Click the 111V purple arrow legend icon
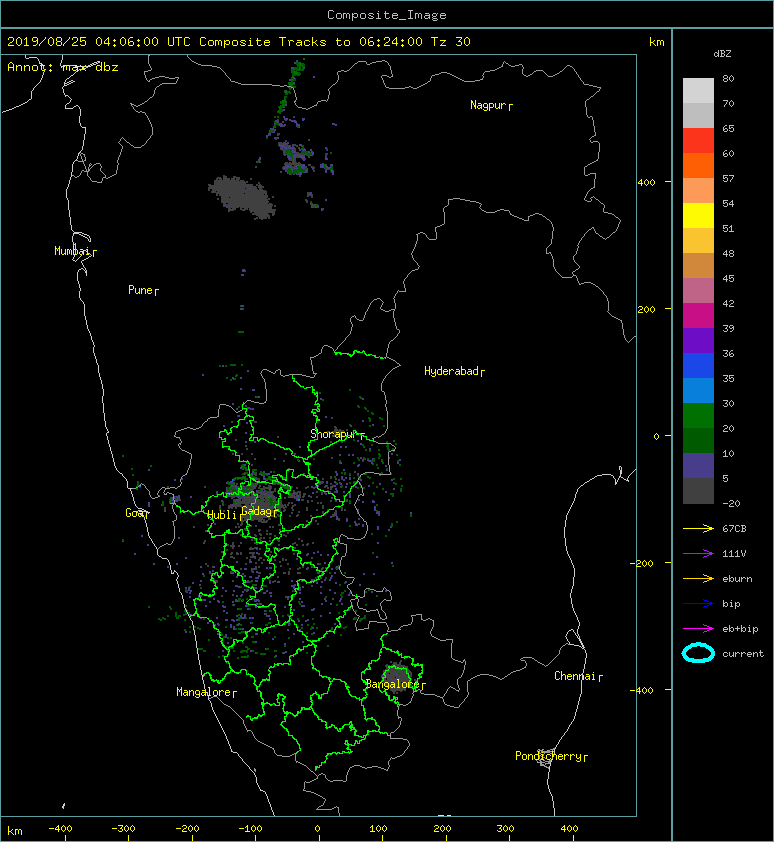This screenshot has width=774, height=842. tap(698, 554)
